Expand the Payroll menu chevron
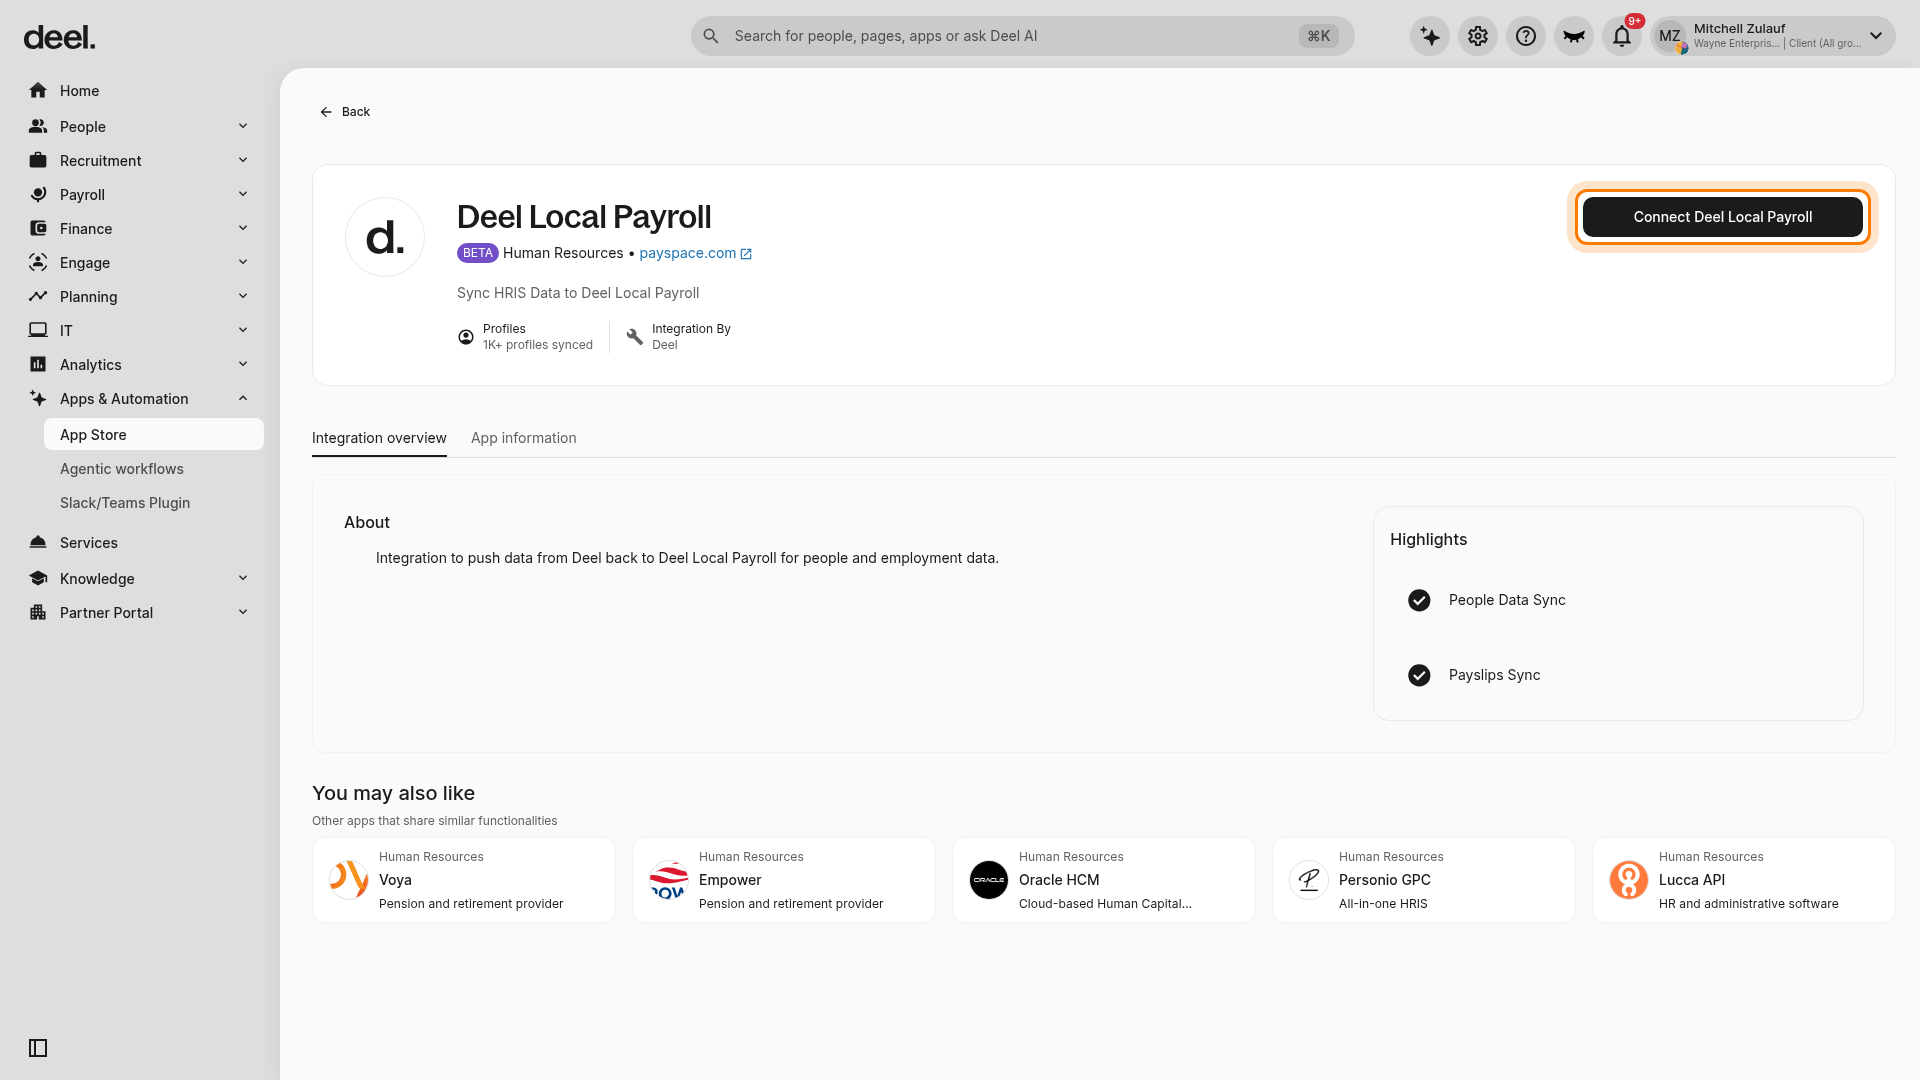The width and height of the screenshot is (1920, 1080). 243,195
